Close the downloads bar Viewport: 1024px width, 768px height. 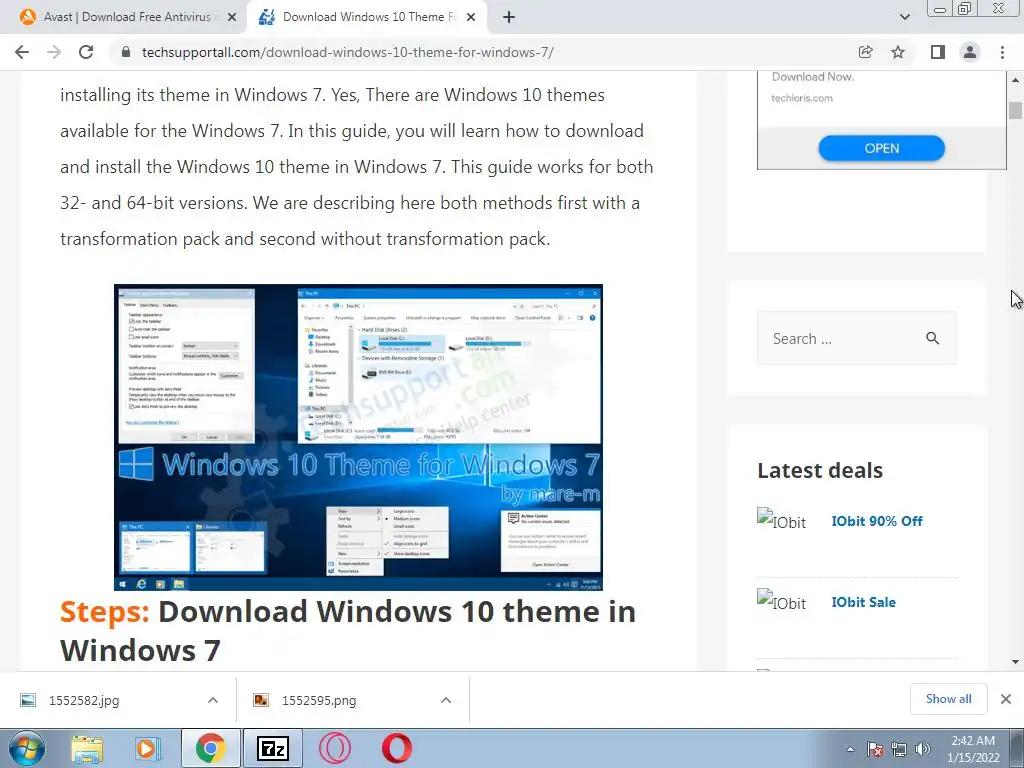(x=1006, y=699)
